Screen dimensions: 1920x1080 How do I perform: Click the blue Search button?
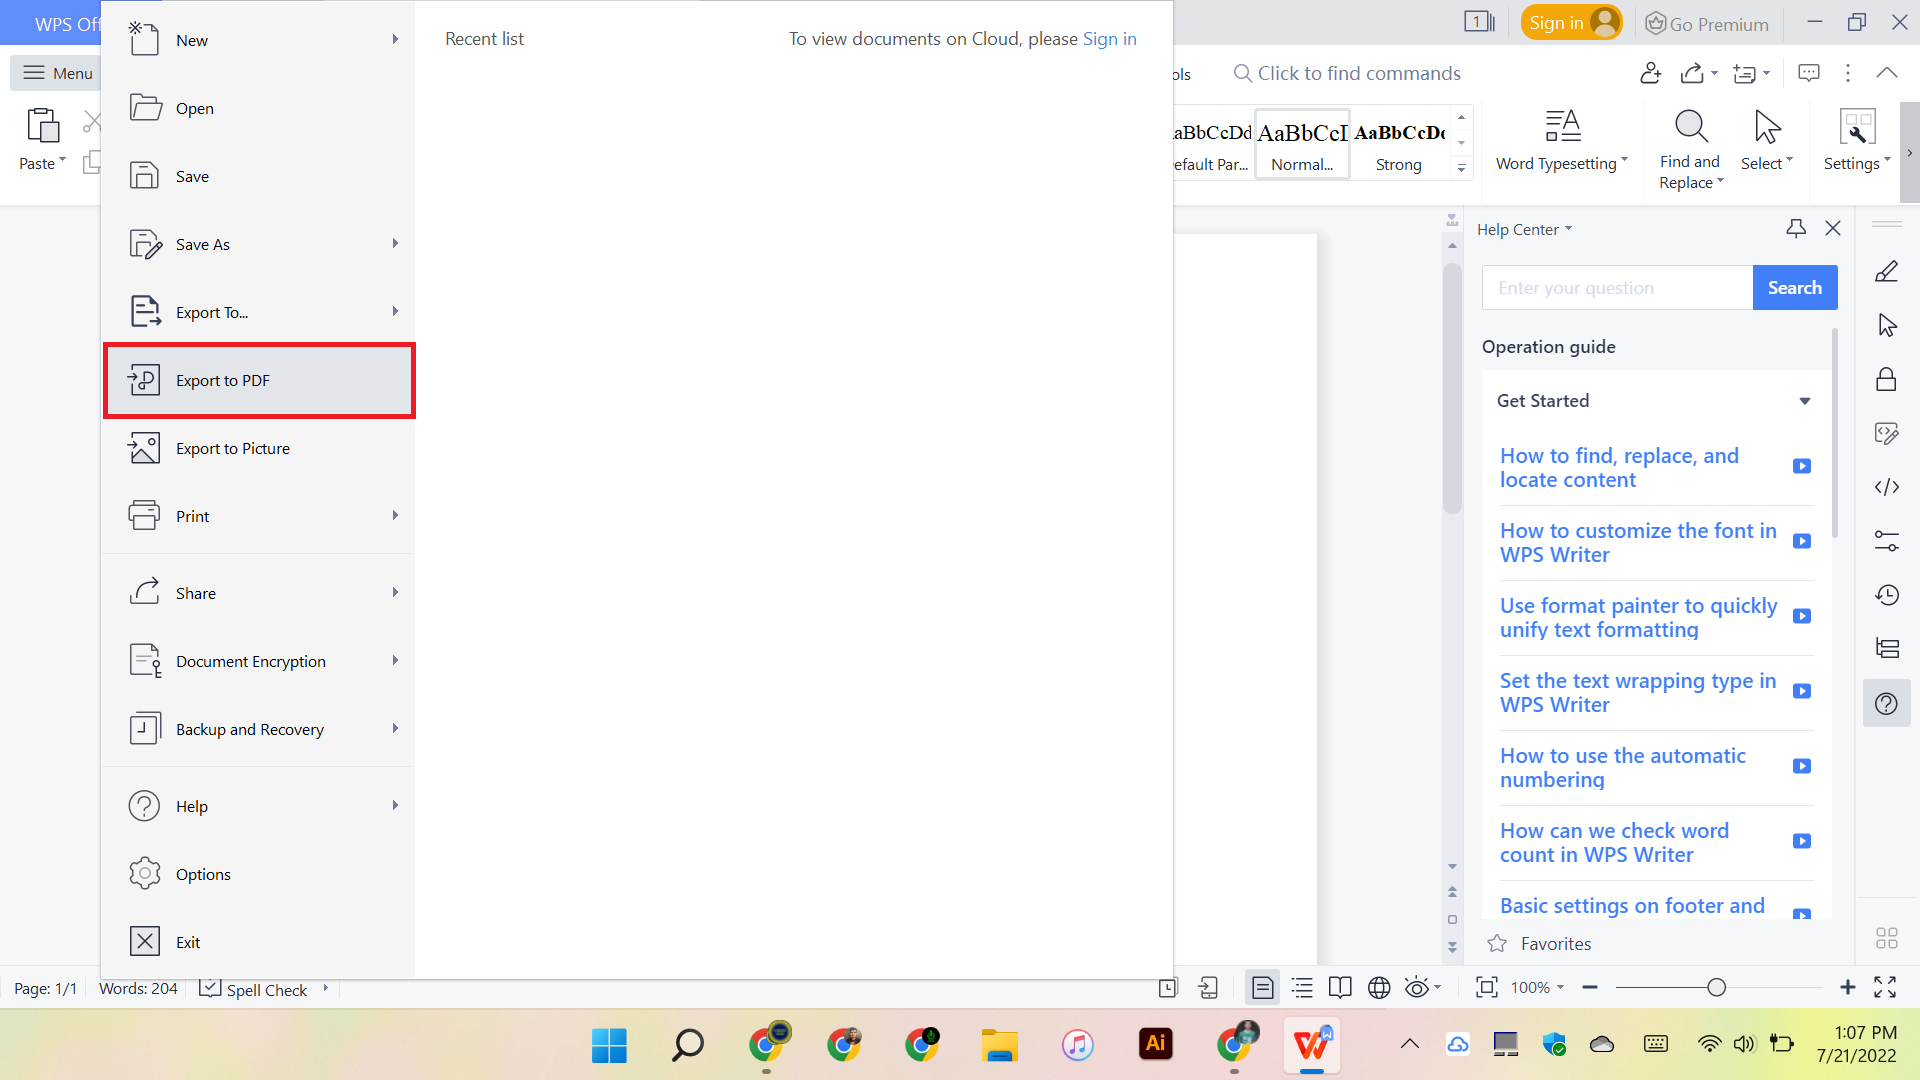1795,288
